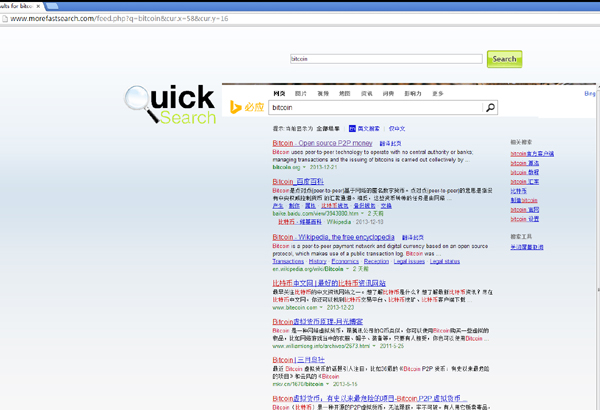Image resolution: width=600 pixels, height=410 pixels.
Task: Expand dropdown arrow next to en.wikipedia.org URL
Action: pos(347,269)
